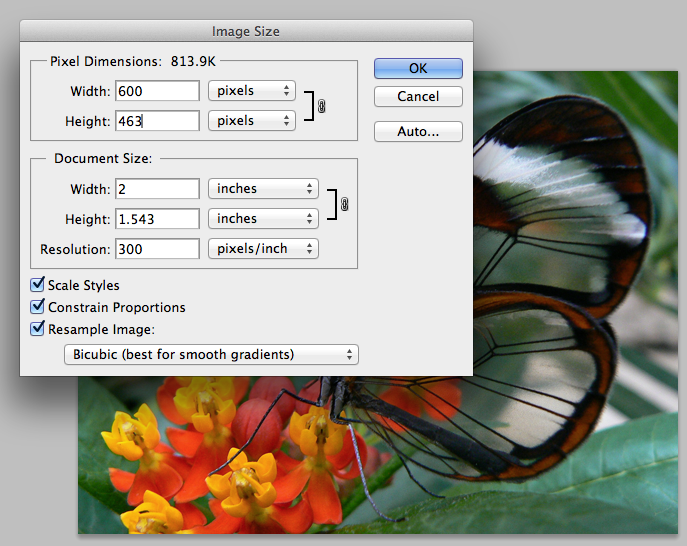This screenshot has height=546, width=687.
Task: Click Cancel to dismiss Image Size
Action: click(x=418, y=97)
